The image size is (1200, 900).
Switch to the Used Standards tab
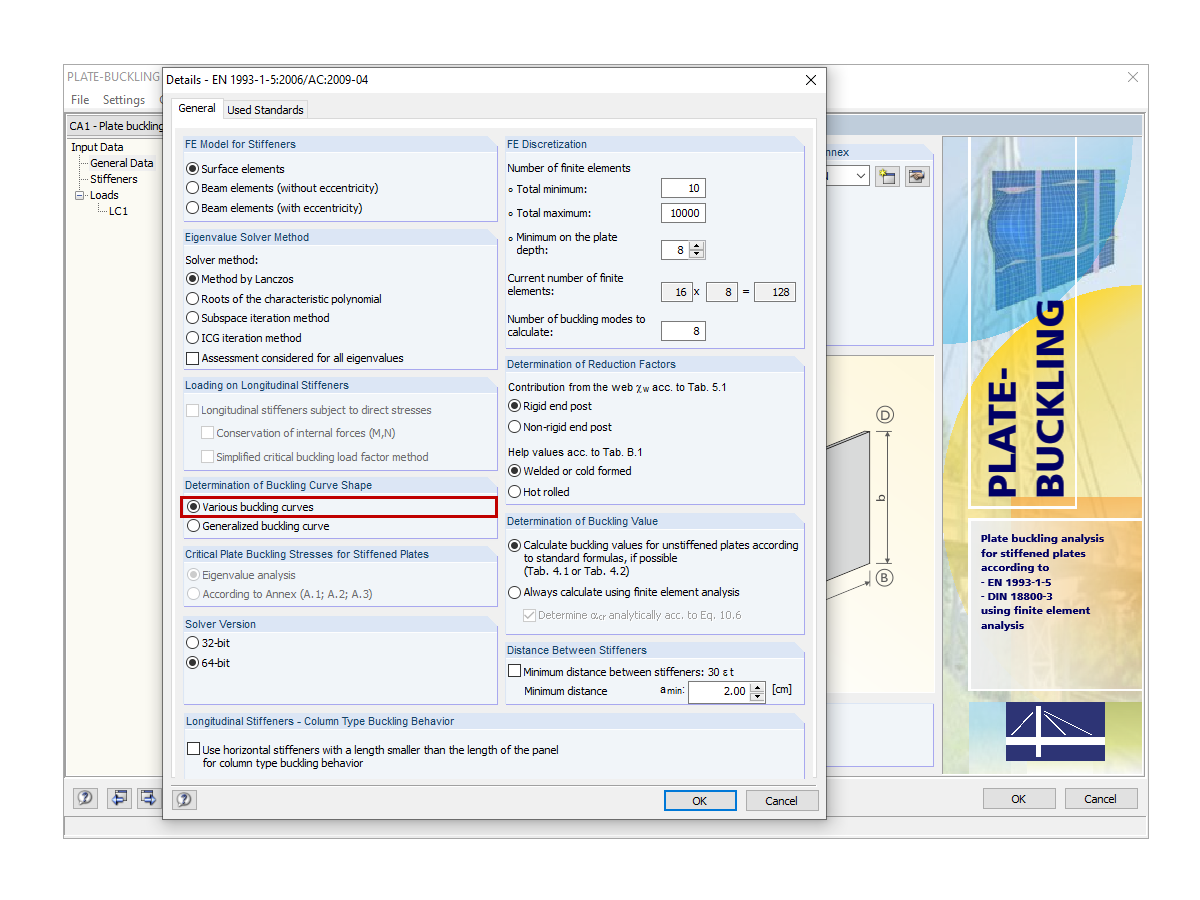point(264,108)
